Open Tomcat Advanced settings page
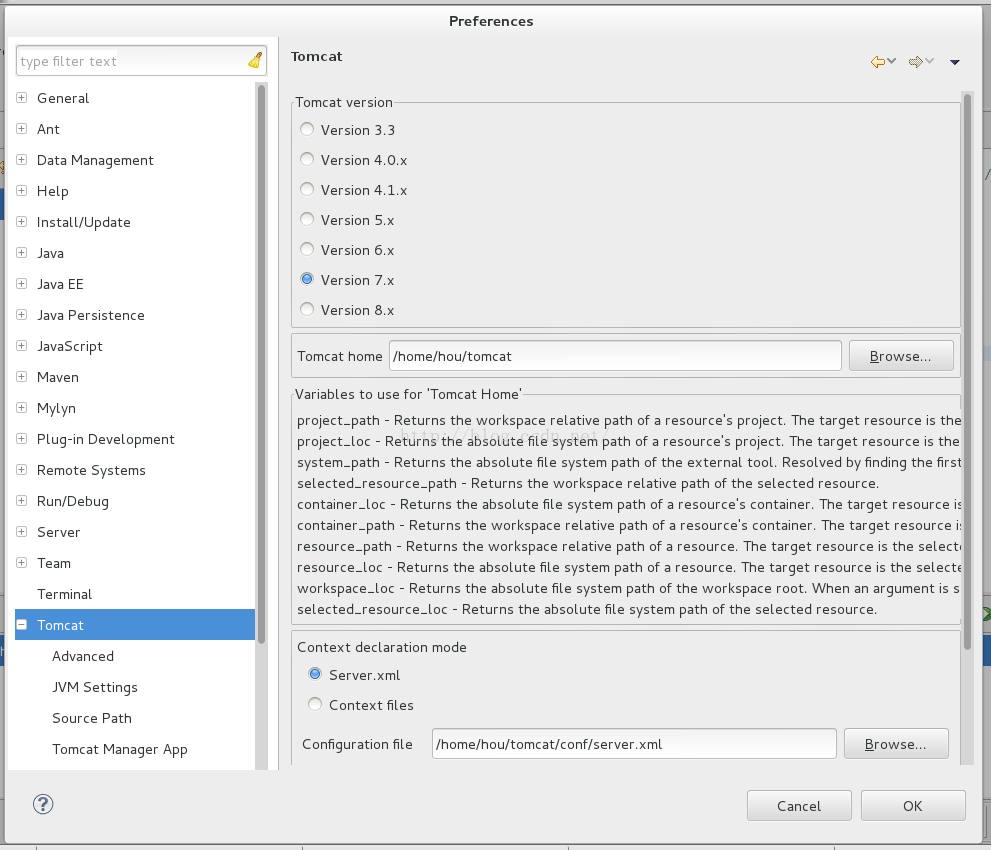 point(83,656)
